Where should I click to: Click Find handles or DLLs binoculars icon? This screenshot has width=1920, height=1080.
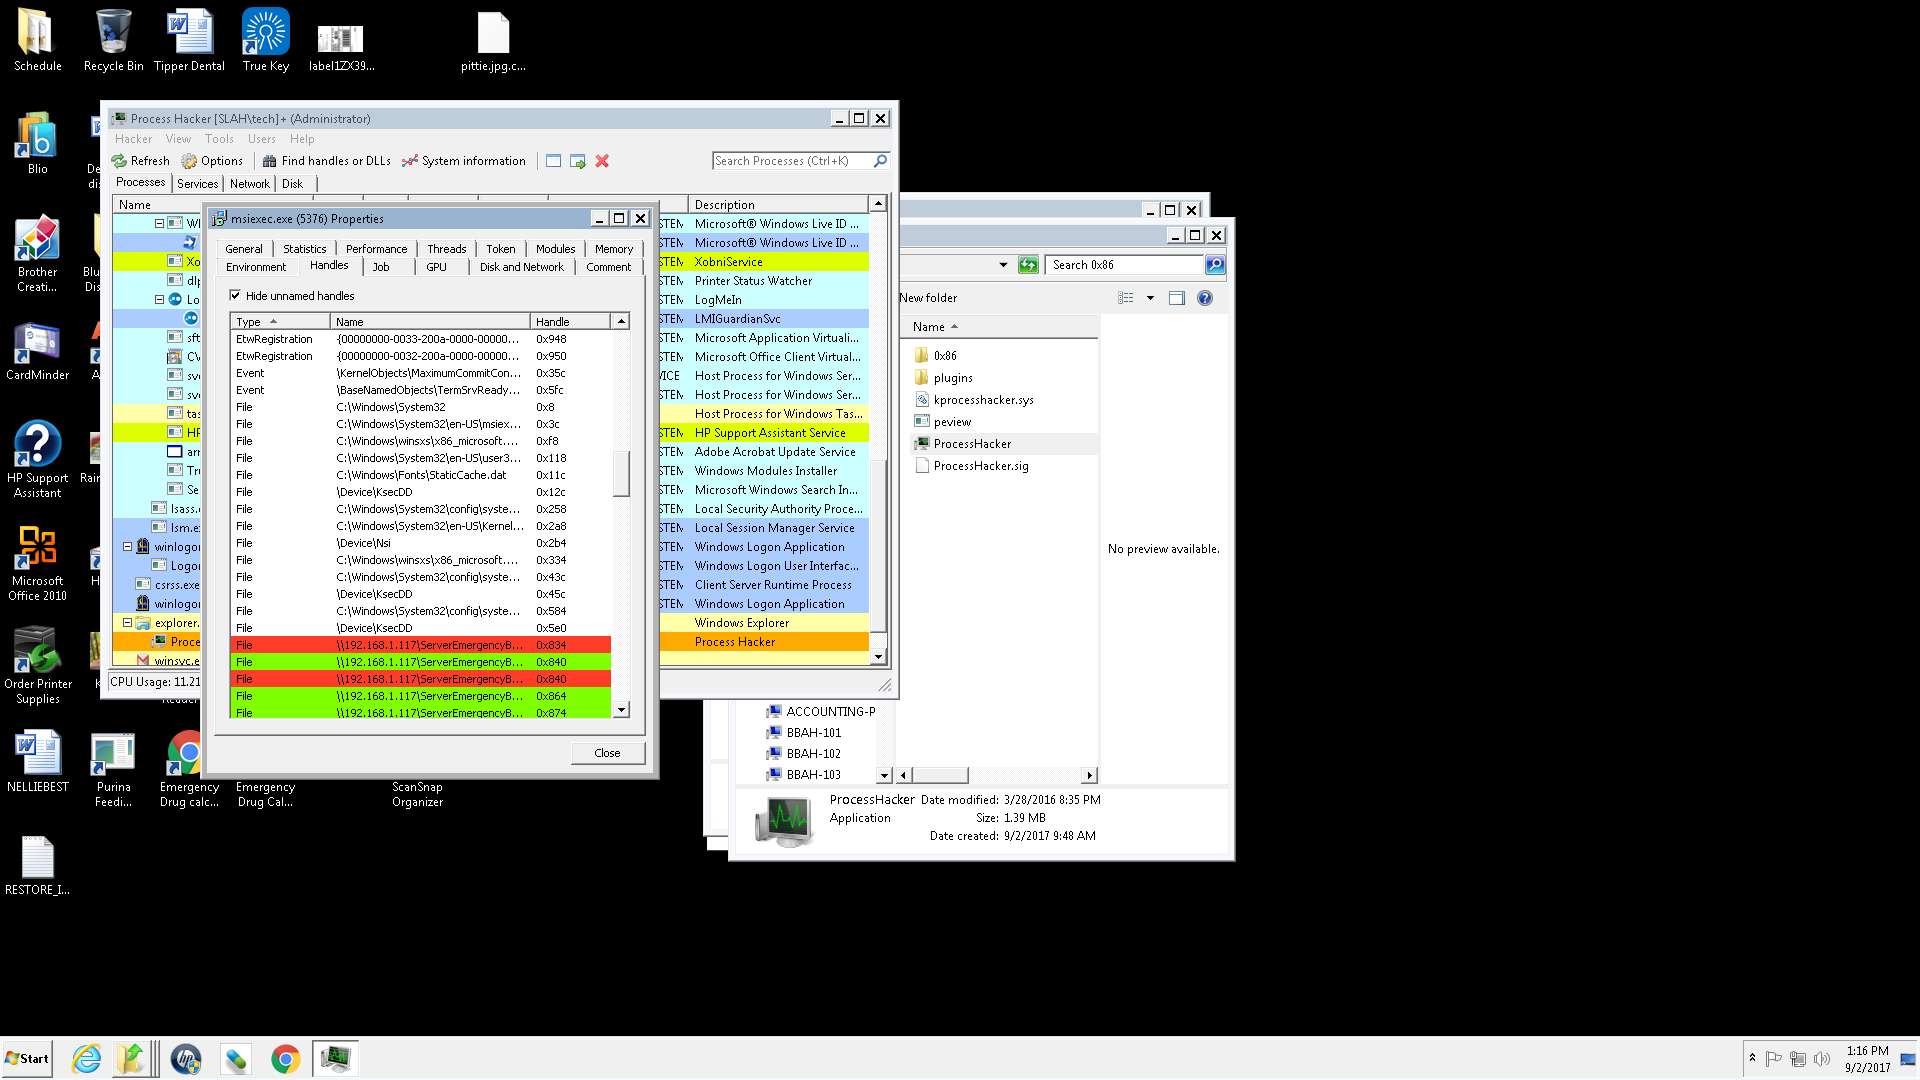269,161
